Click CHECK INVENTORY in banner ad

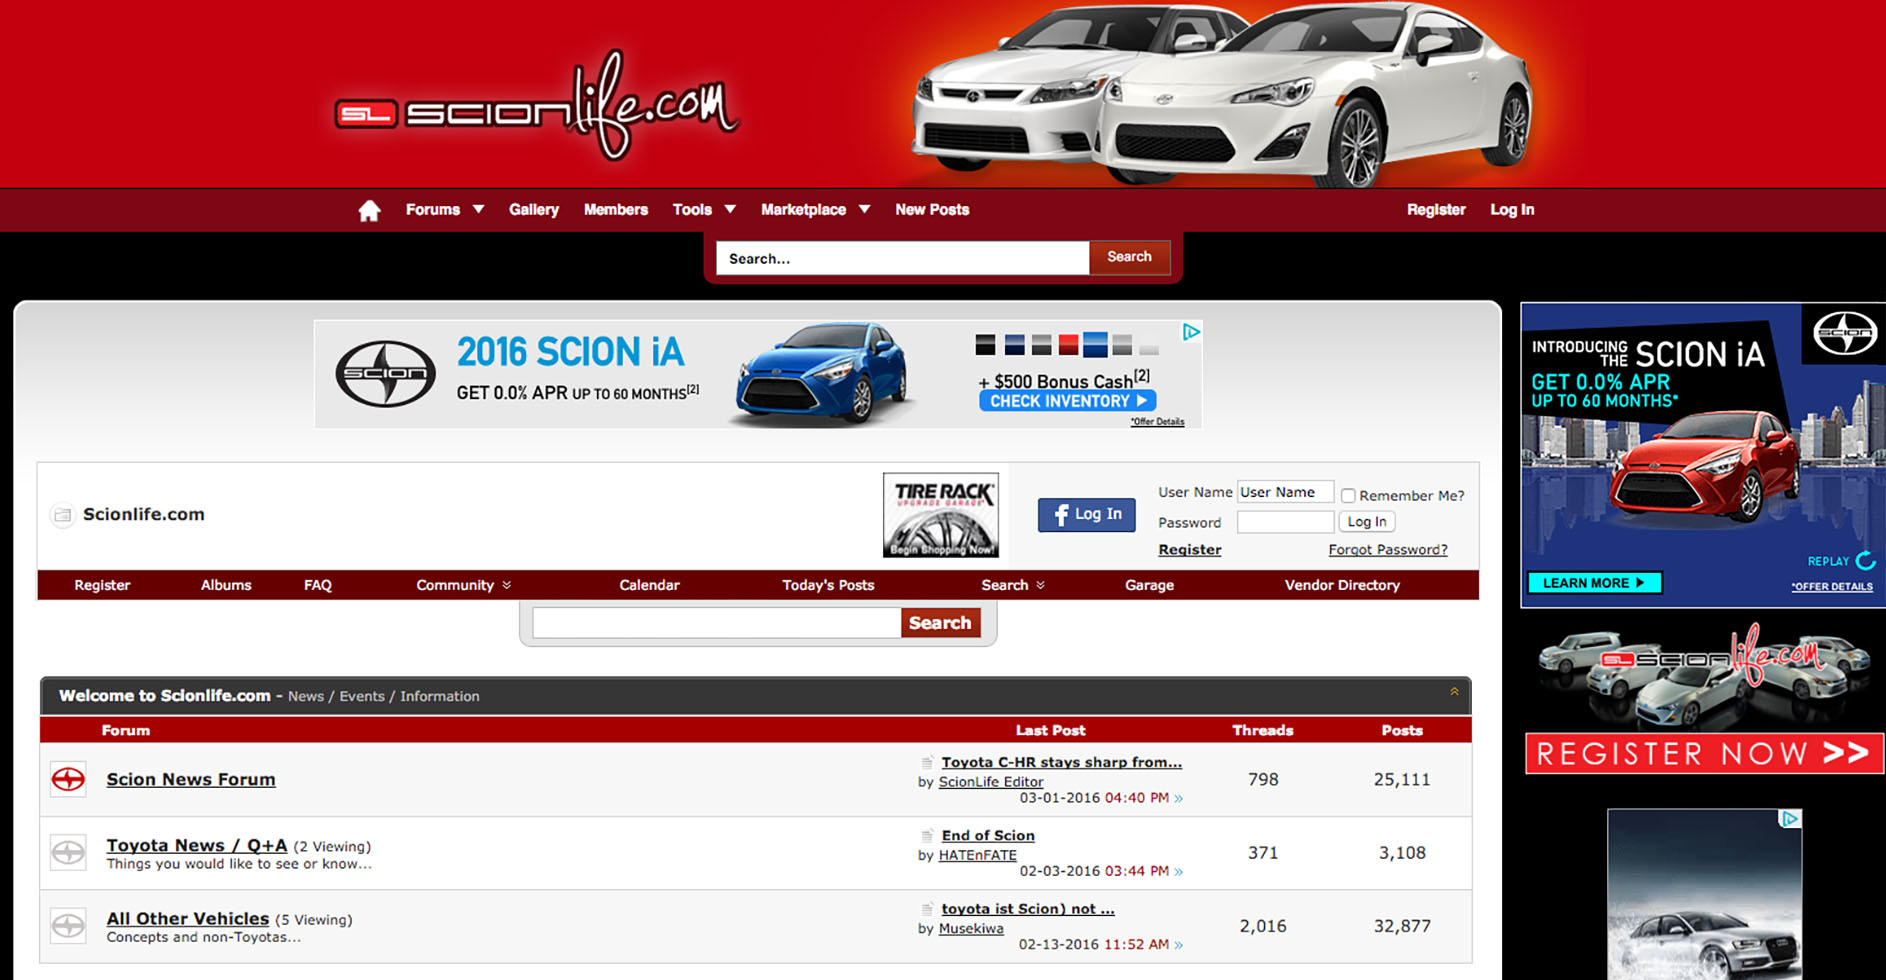1067,401
